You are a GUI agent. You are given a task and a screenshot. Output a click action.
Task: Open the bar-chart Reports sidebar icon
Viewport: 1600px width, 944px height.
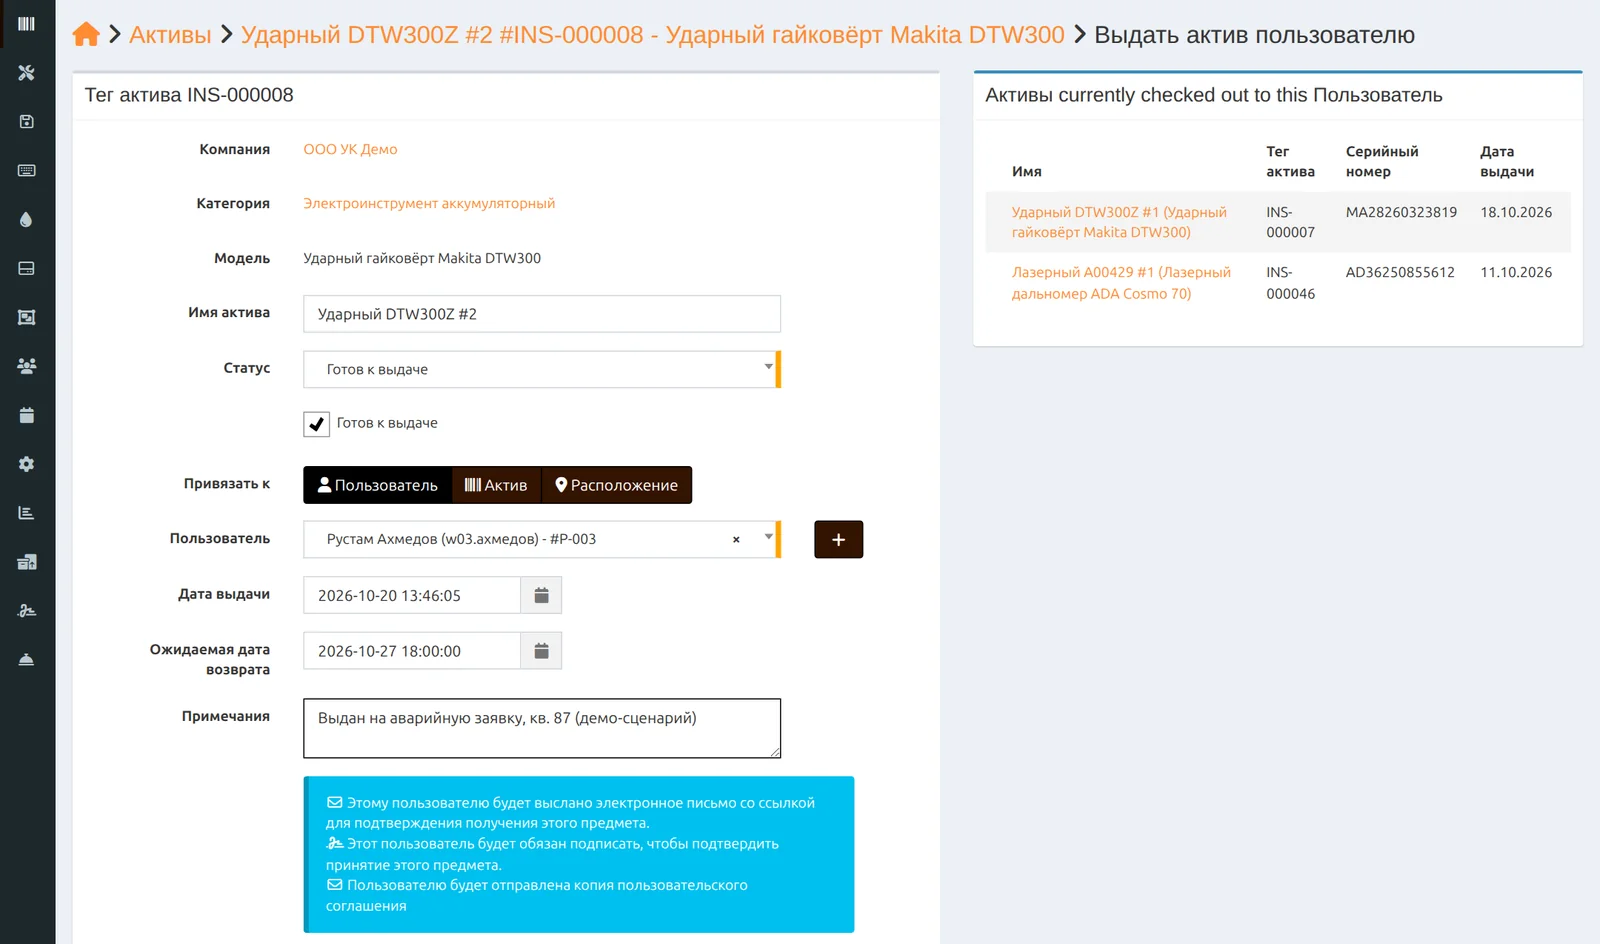coord(27,514)
